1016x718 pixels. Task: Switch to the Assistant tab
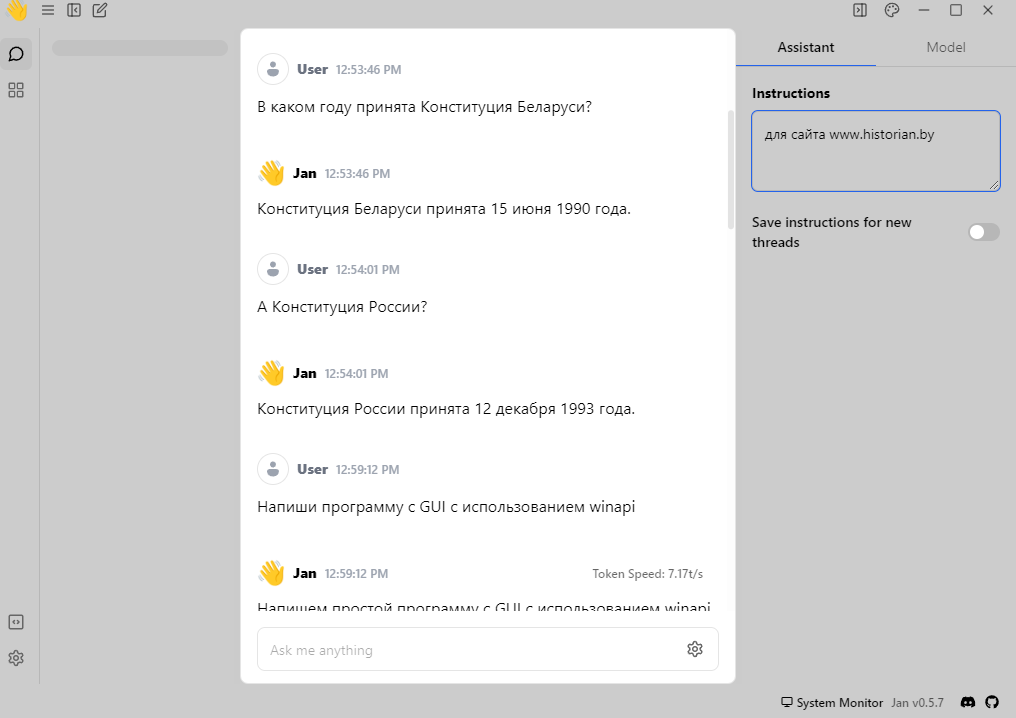(805, 47)
